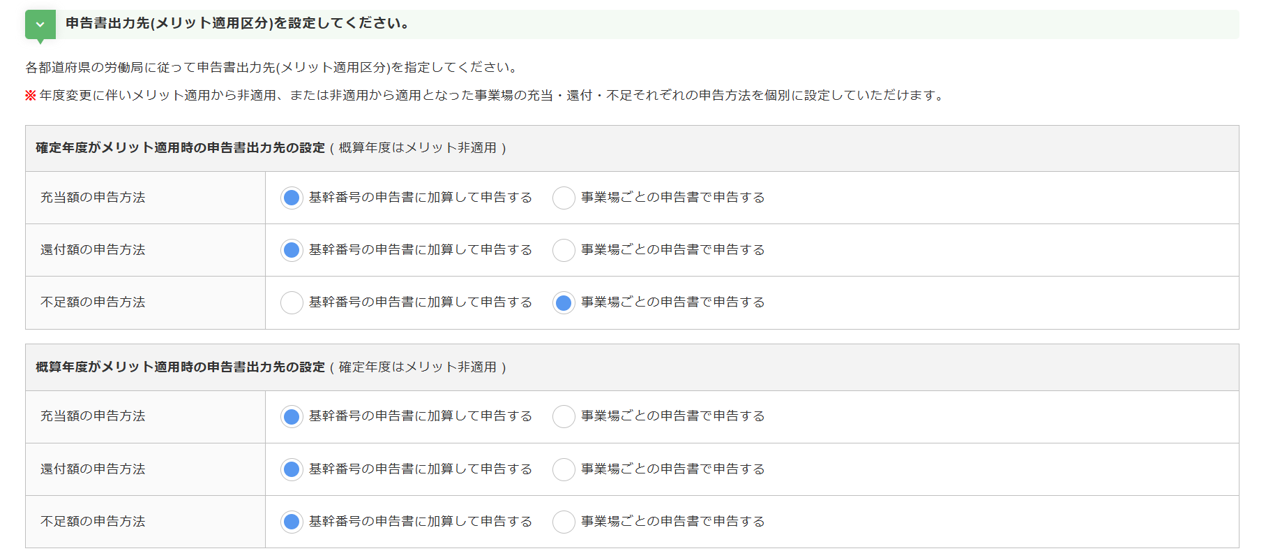The height and width of the screenshot is (558, 1266).
Task: In 概算年度 section, set 還付額 to 事業場ごとの申告書
Action: pyautogui.click(x=564, y=469)
